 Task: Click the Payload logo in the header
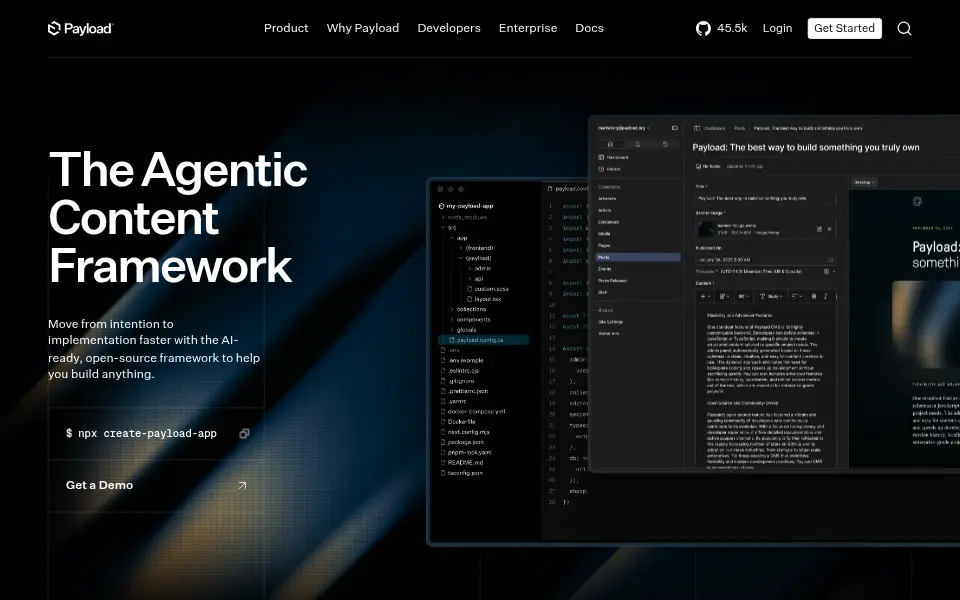click(x=80, y=28)
